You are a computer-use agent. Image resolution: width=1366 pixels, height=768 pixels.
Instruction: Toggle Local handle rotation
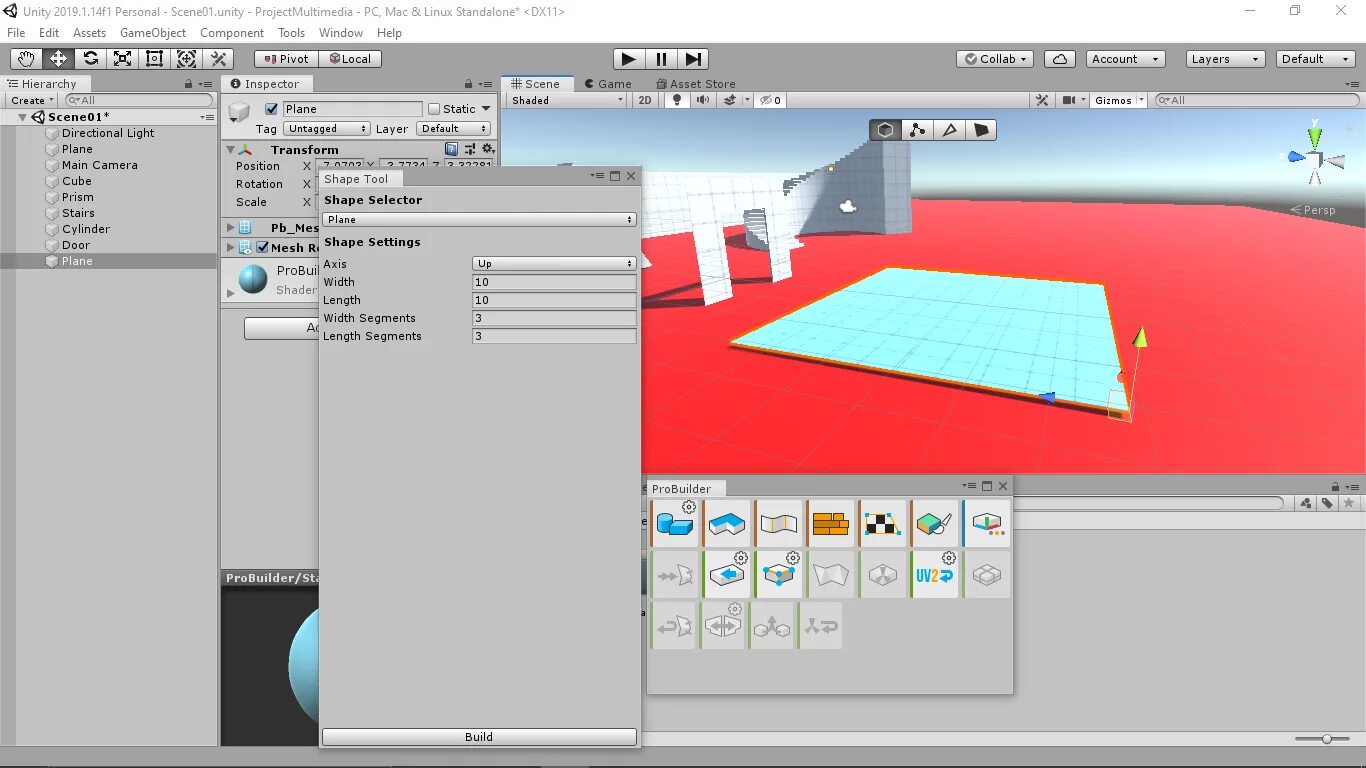351,59
